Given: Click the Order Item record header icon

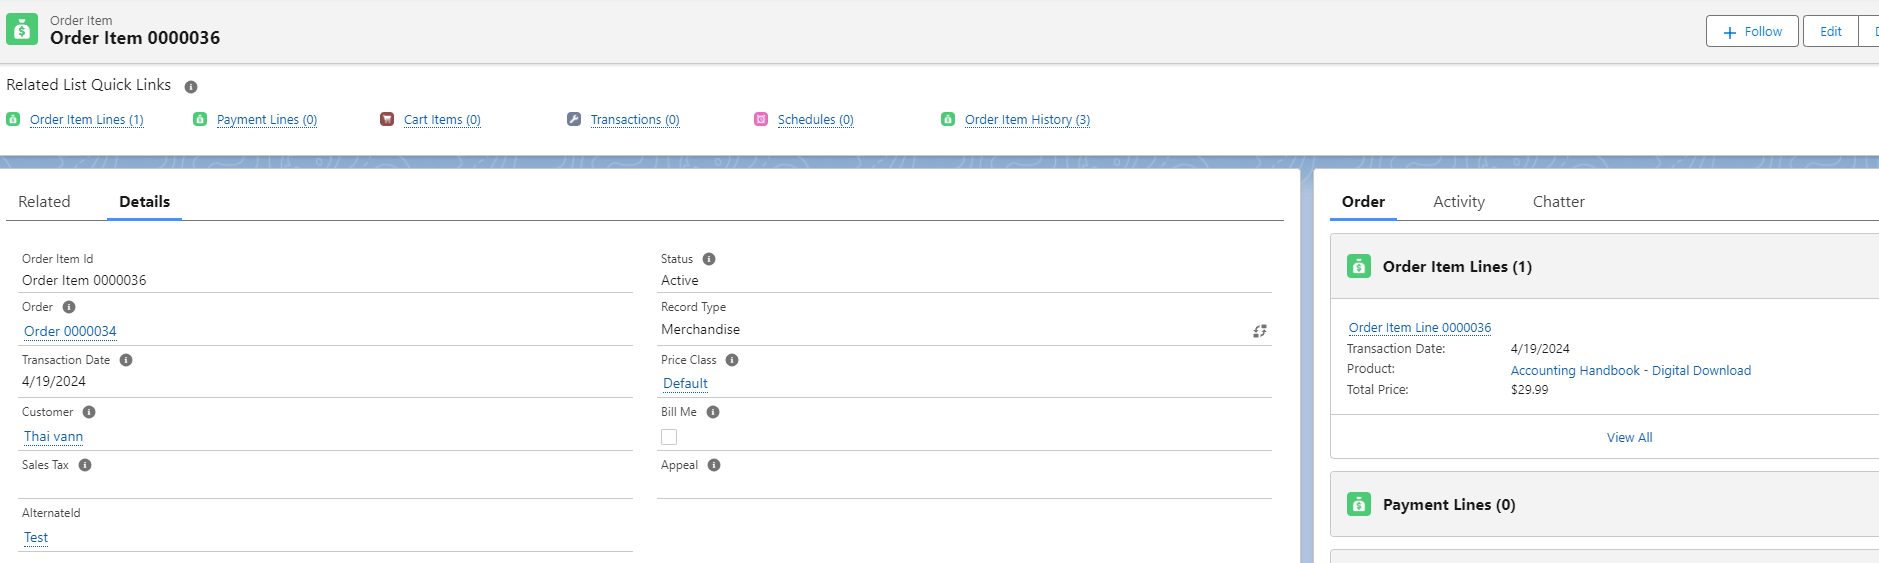Looking at the screenshot, I should pyautogui.click(x=22, y=30).
